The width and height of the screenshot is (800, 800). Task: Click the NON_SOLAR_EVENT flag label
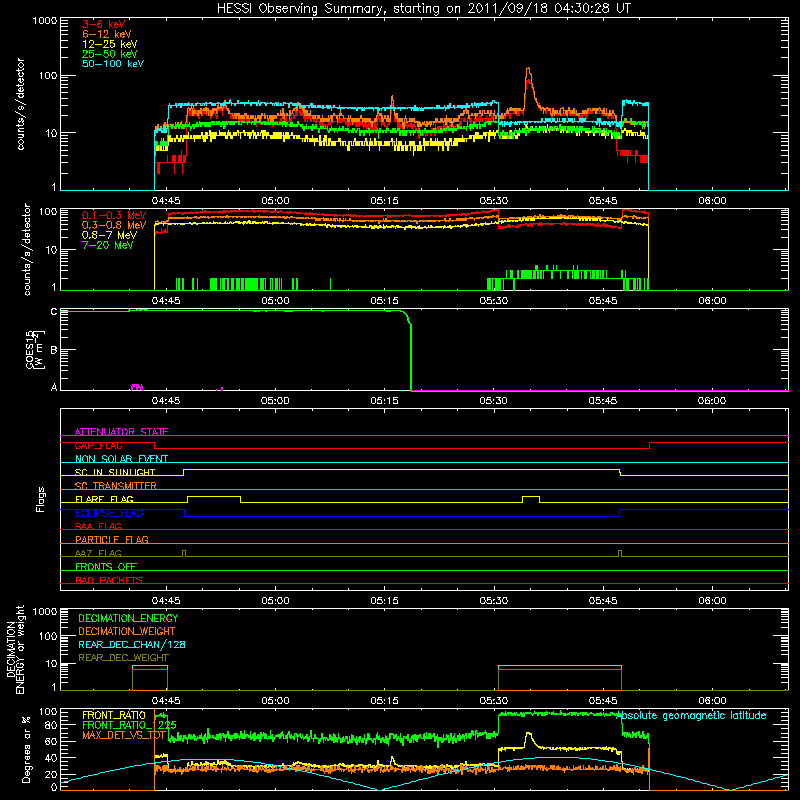(121, 459)
